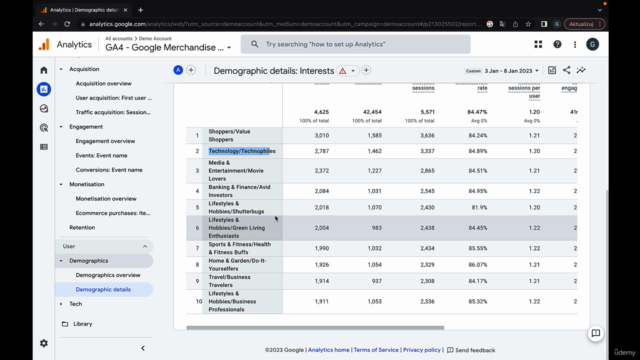Click the Analytics search field
This screenshot has width=640, height=360.
pos(356,44)
